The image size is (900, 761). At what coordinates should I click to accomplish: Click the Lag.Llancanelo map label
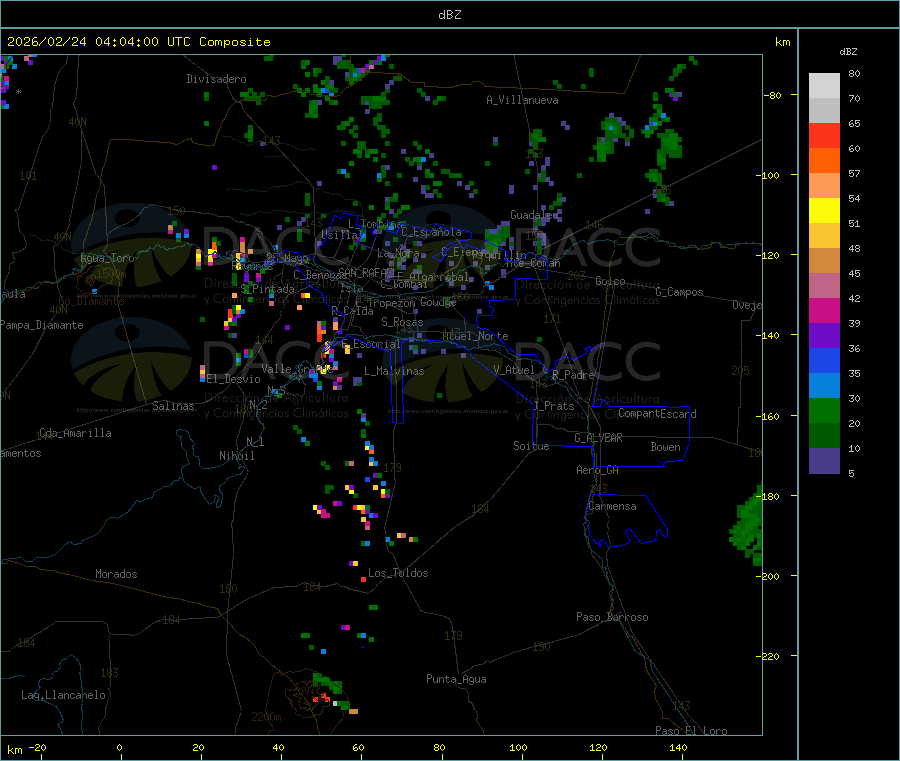point(63,695)
